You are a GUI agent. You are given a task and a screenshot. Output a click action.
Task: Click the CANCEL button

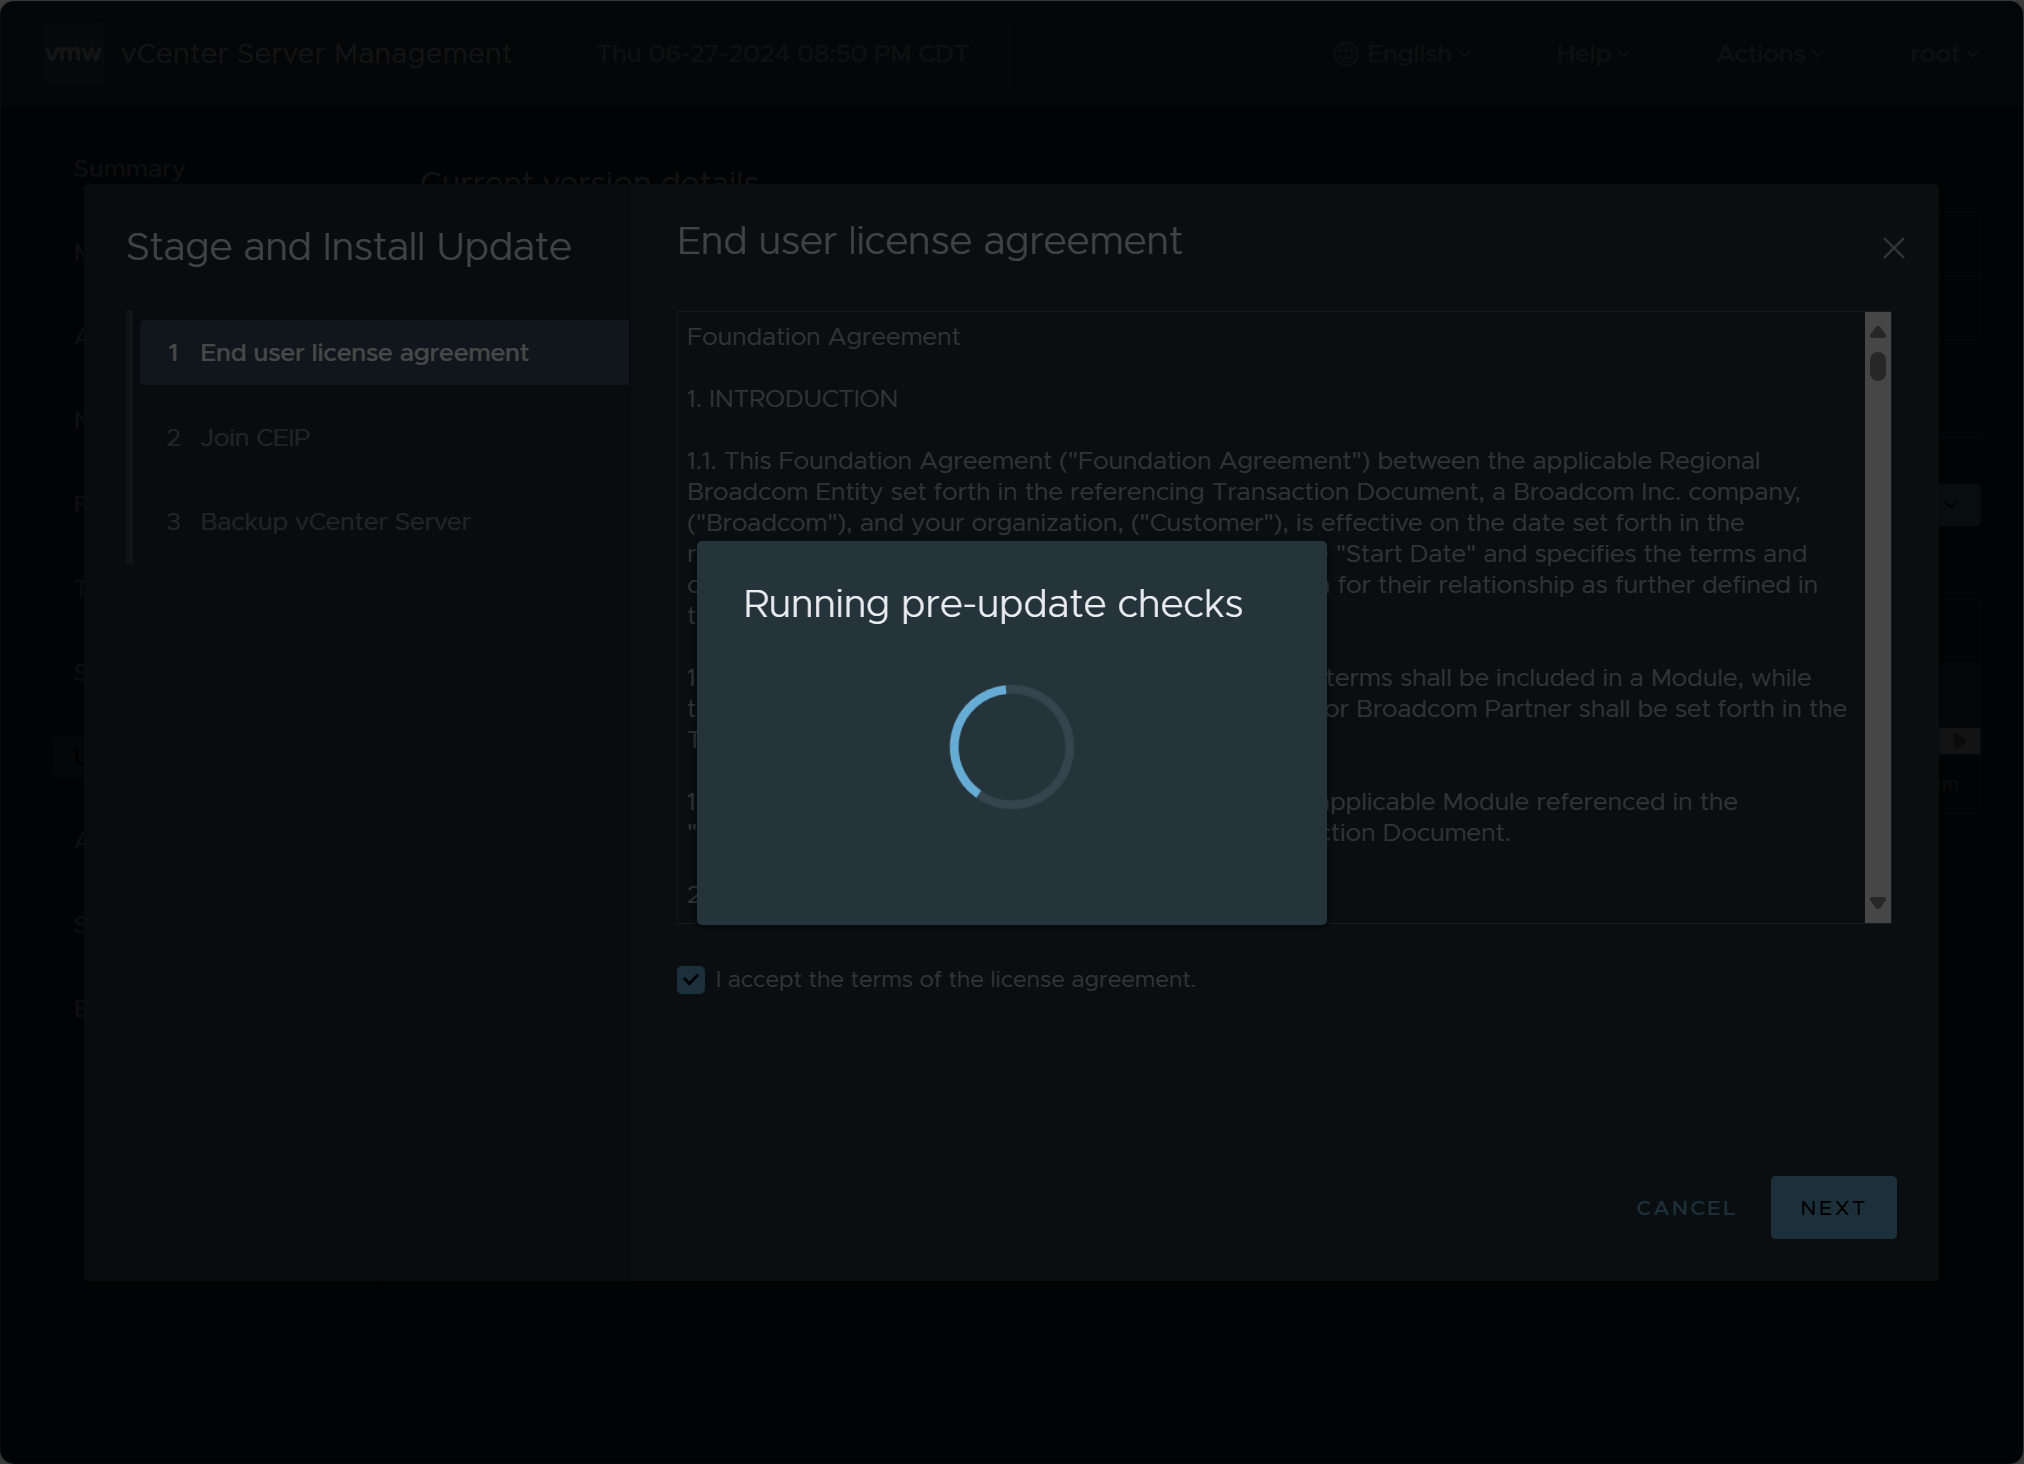pyautogui.click(x=1685, y=1208)
